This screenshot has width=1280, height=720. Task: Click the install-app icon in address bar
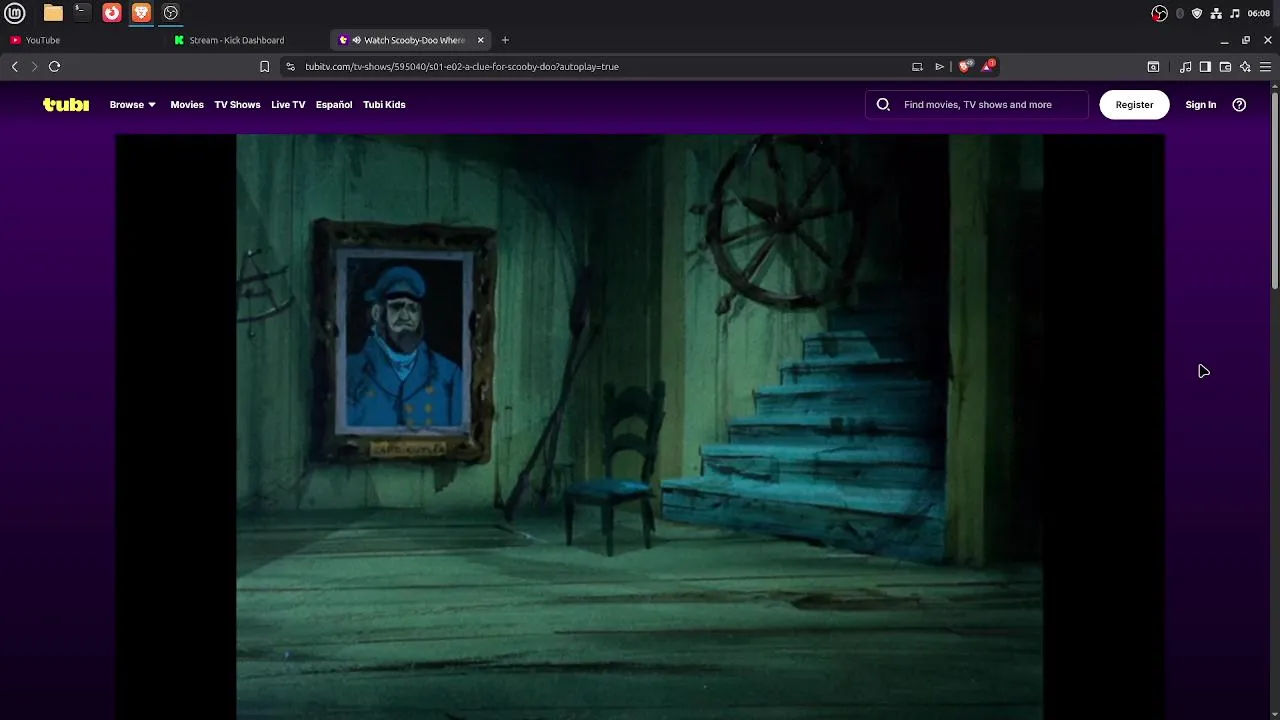917,66
